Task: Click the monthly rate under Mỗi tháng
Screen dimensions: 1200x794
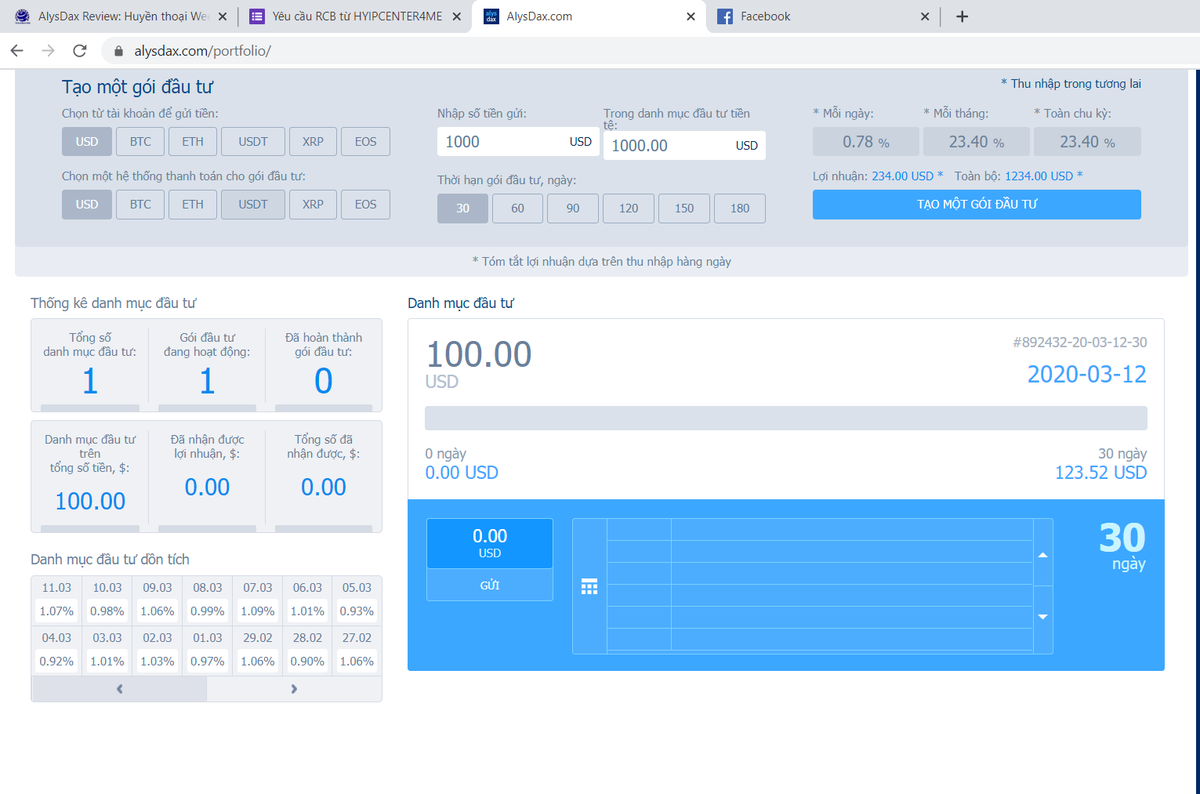Action: pos(976,142)
